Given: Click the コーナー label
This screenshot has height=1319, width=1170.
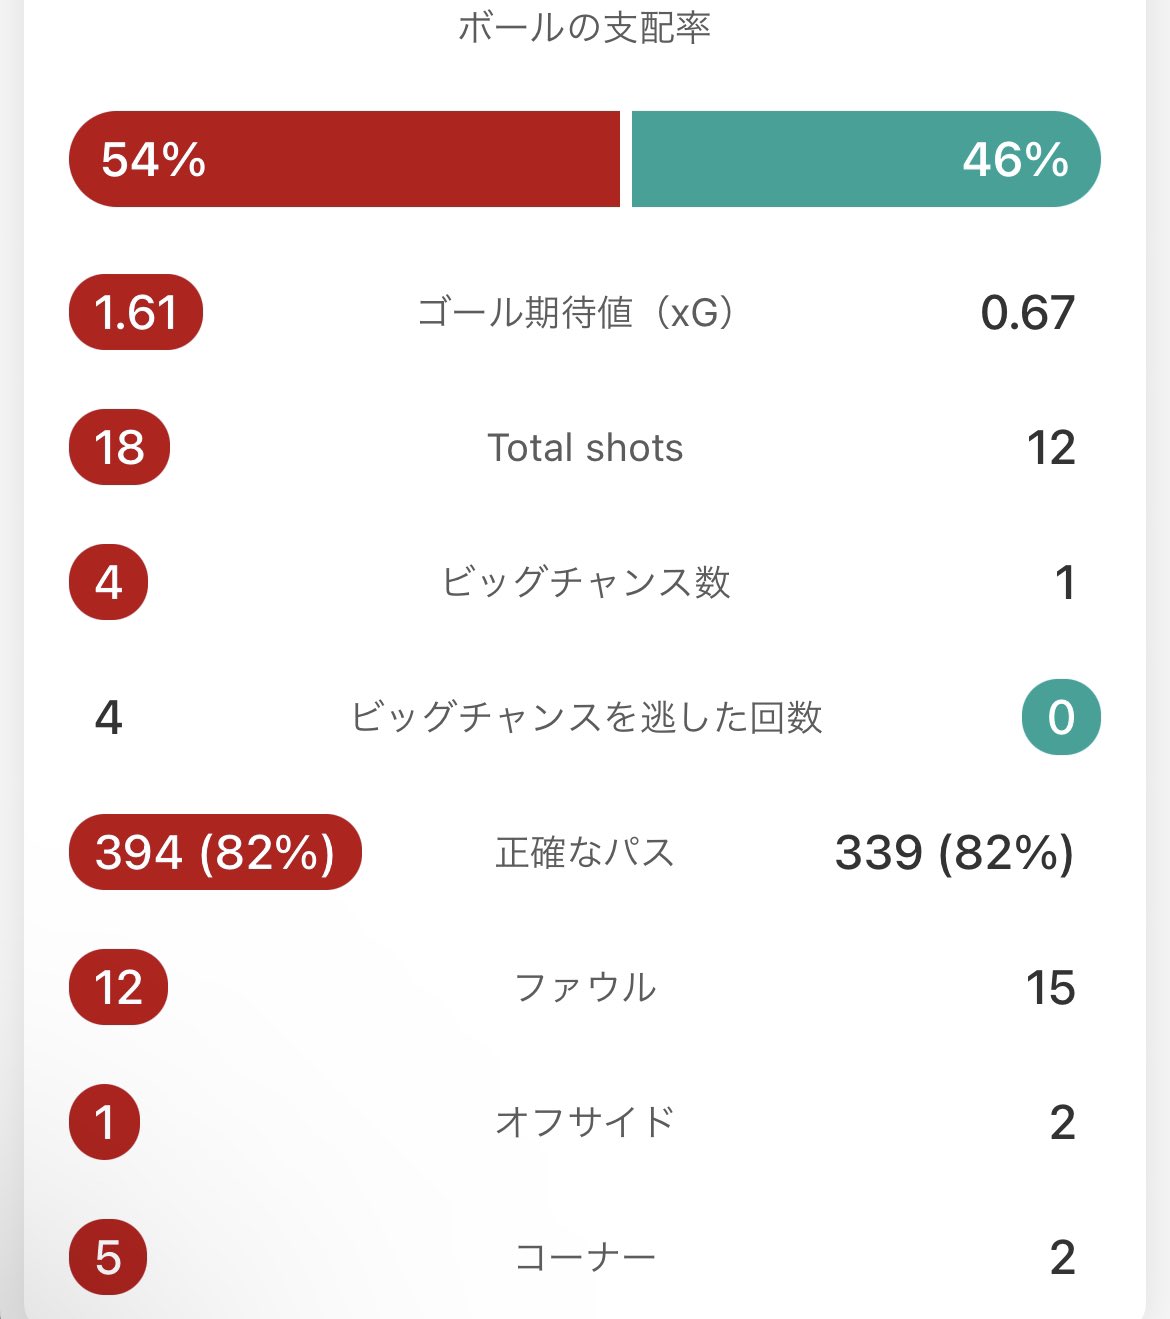Looking at the screenshot, I should pos(585,1257).
